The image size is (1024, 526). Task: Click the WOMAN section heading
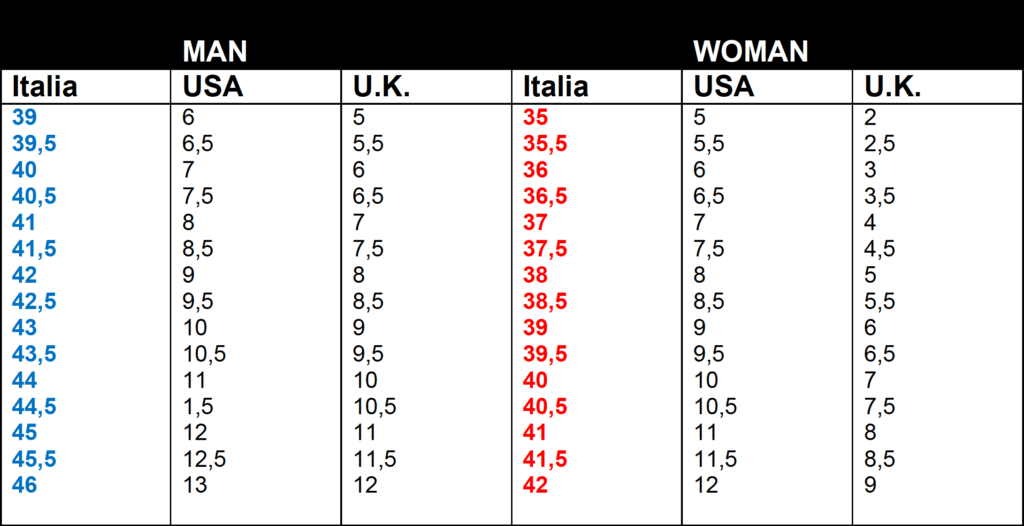(750, 51)
